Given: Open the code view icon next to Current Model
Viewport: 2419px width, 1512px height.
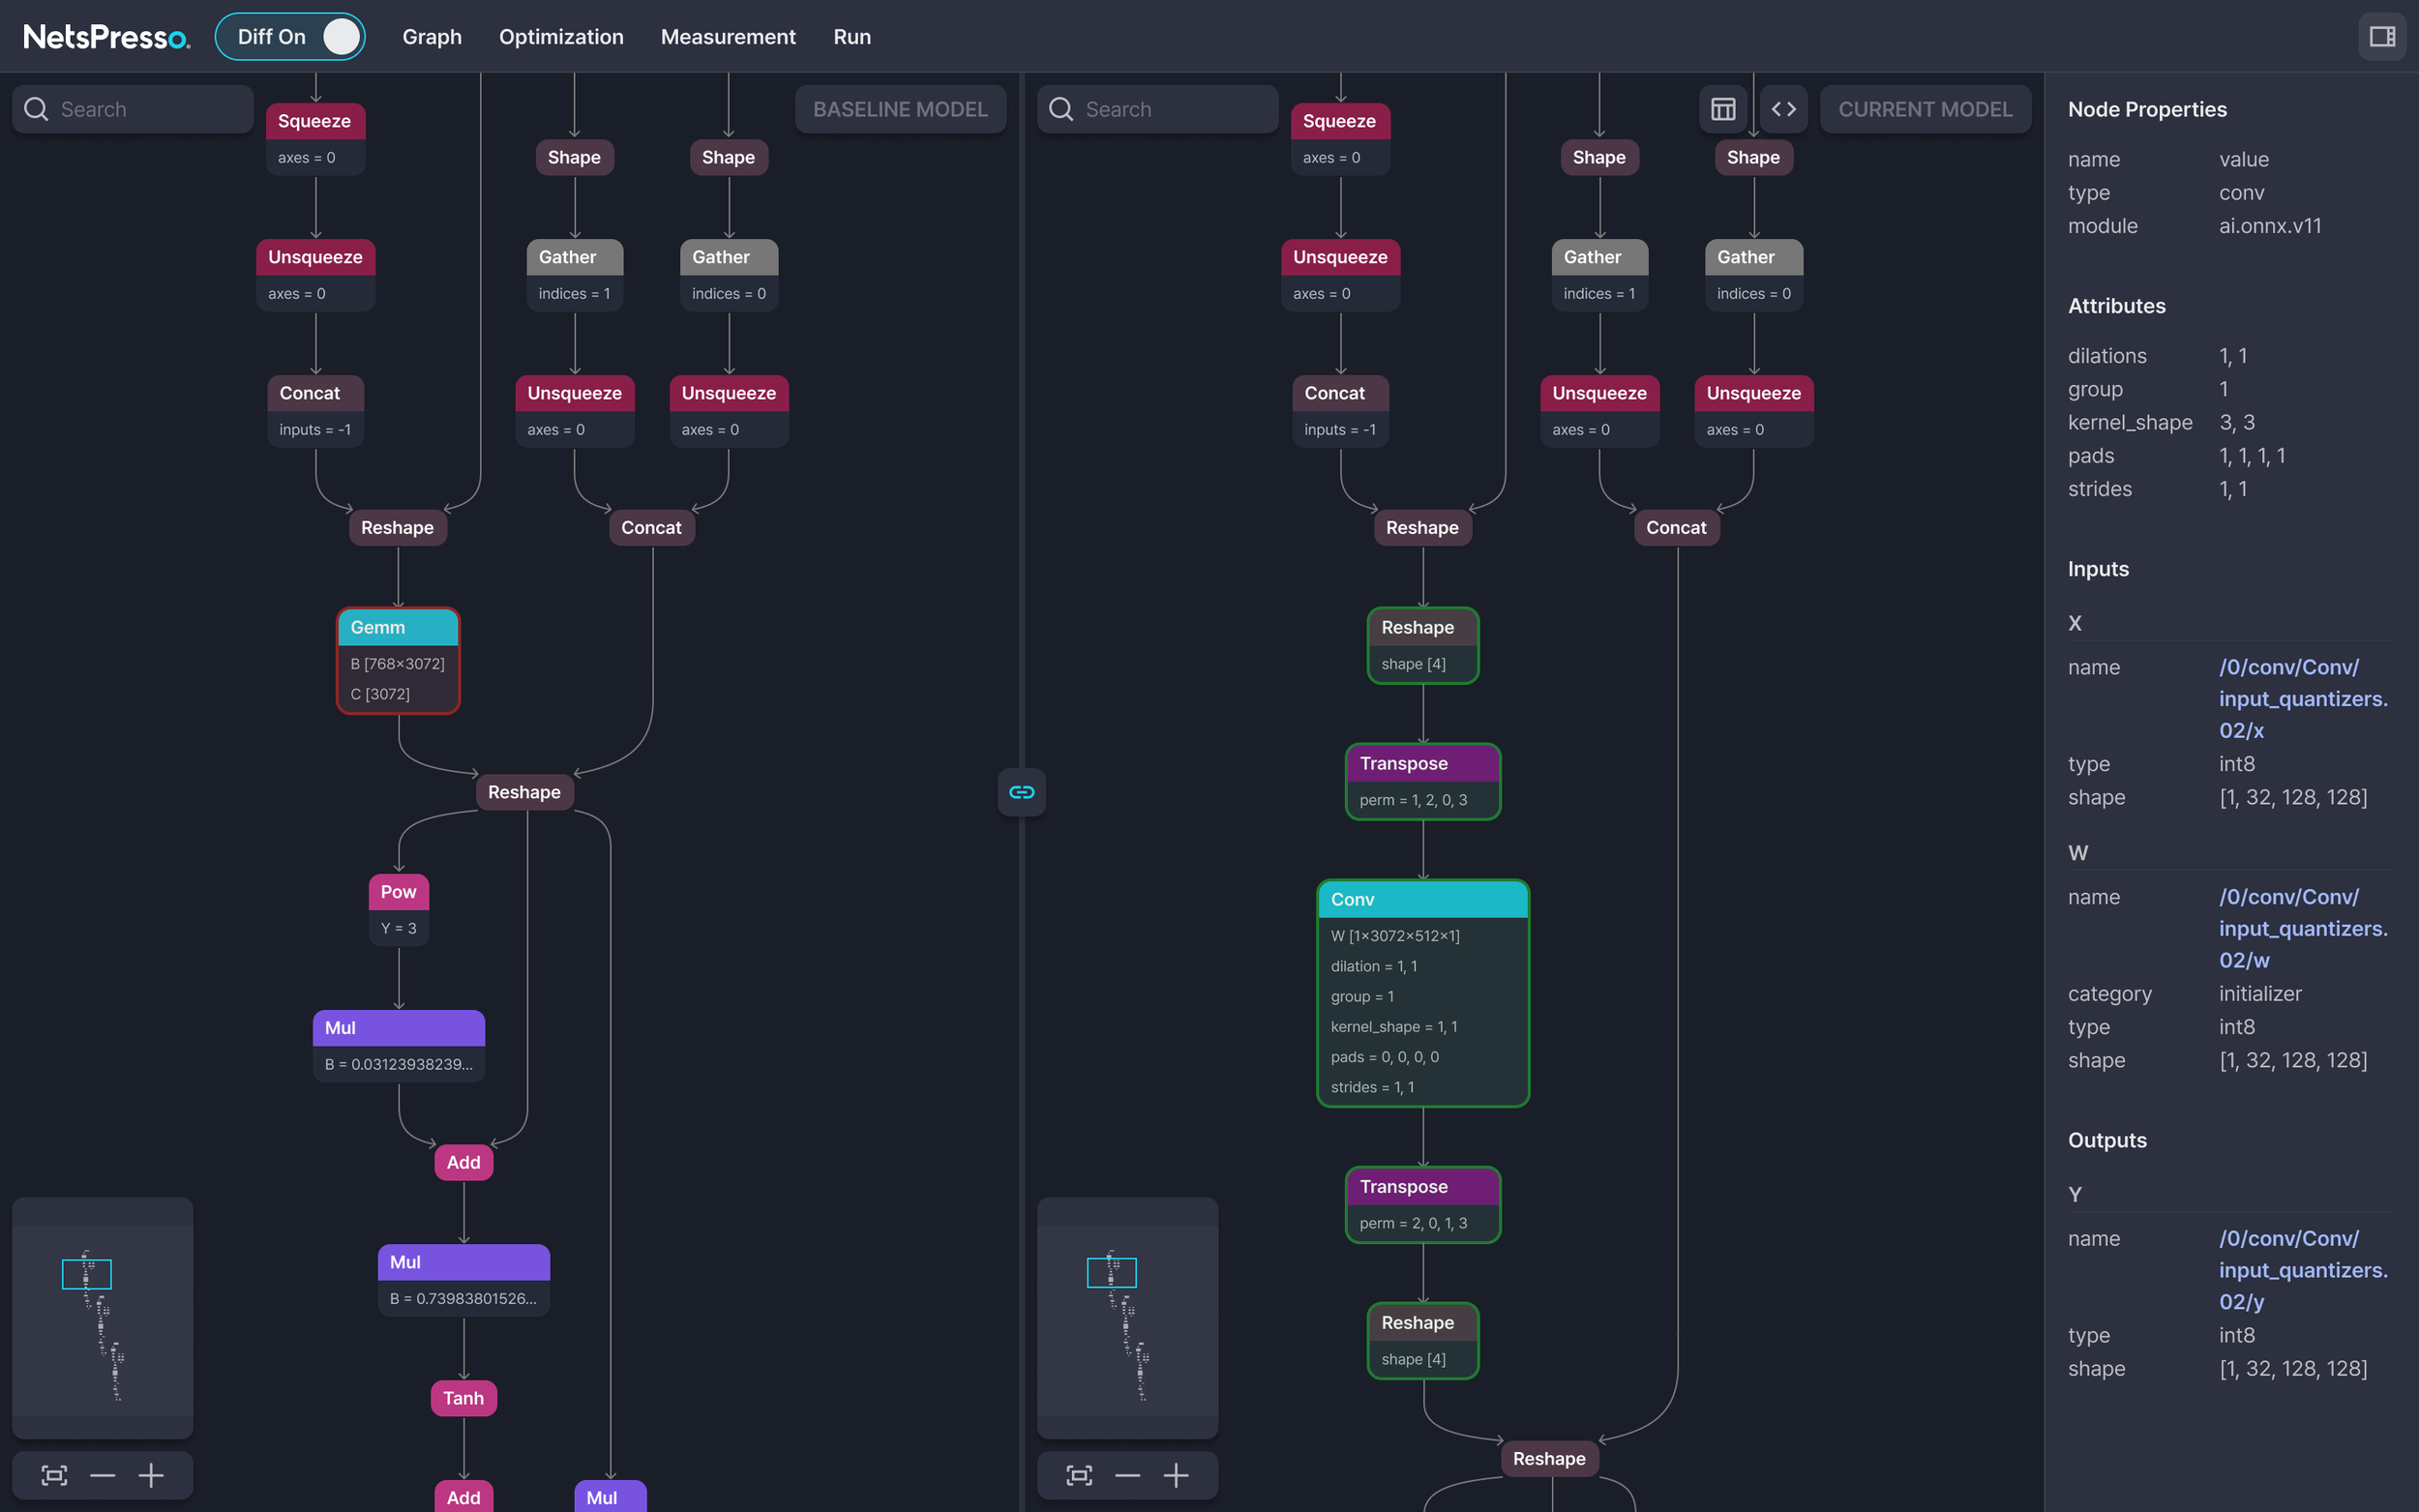Looking at the screenshot, I should click(x=1784, y=108).
